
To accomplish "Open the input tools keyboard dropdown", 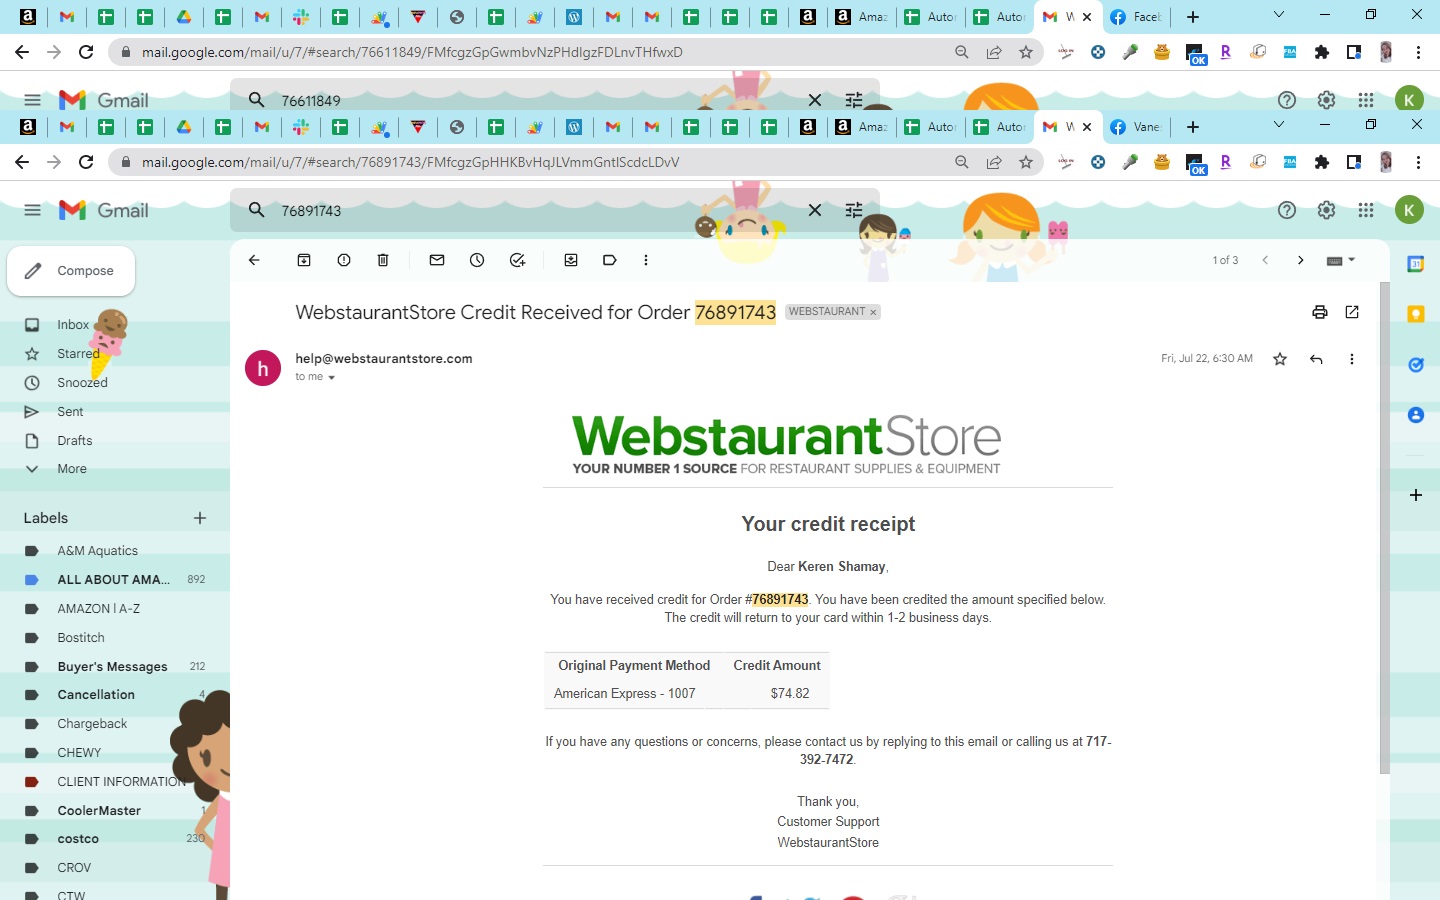I will [x=1340, y=260].
